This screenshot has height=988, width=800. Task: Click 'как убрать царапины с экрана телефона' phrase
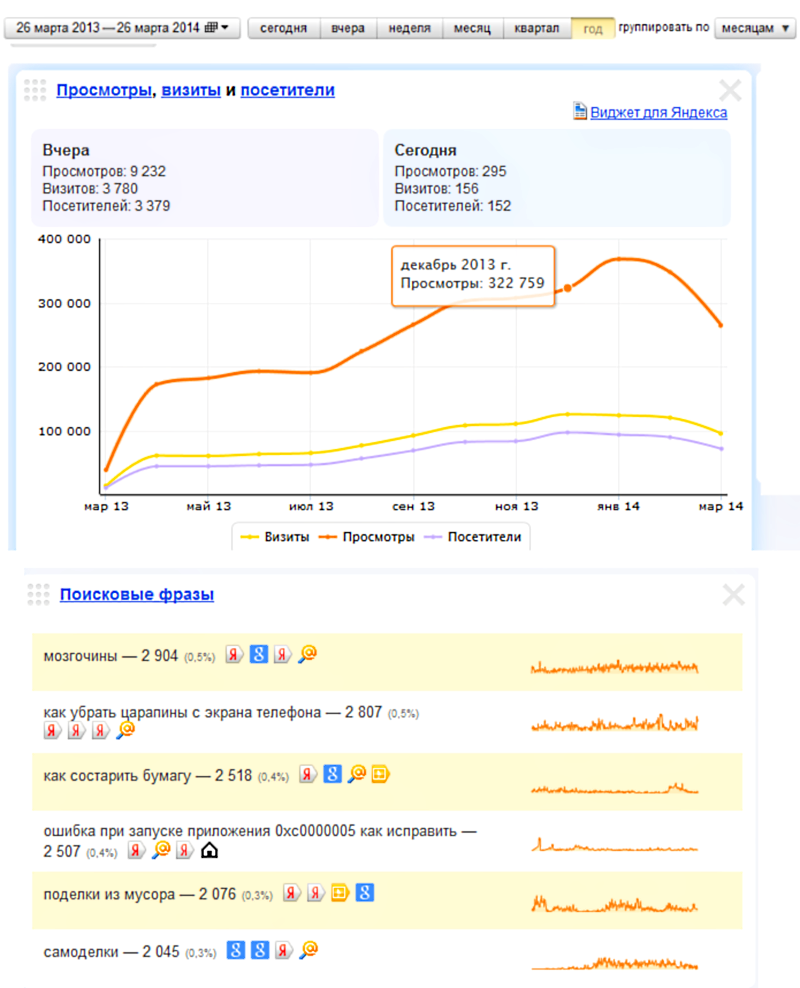[x=182, y=713]
